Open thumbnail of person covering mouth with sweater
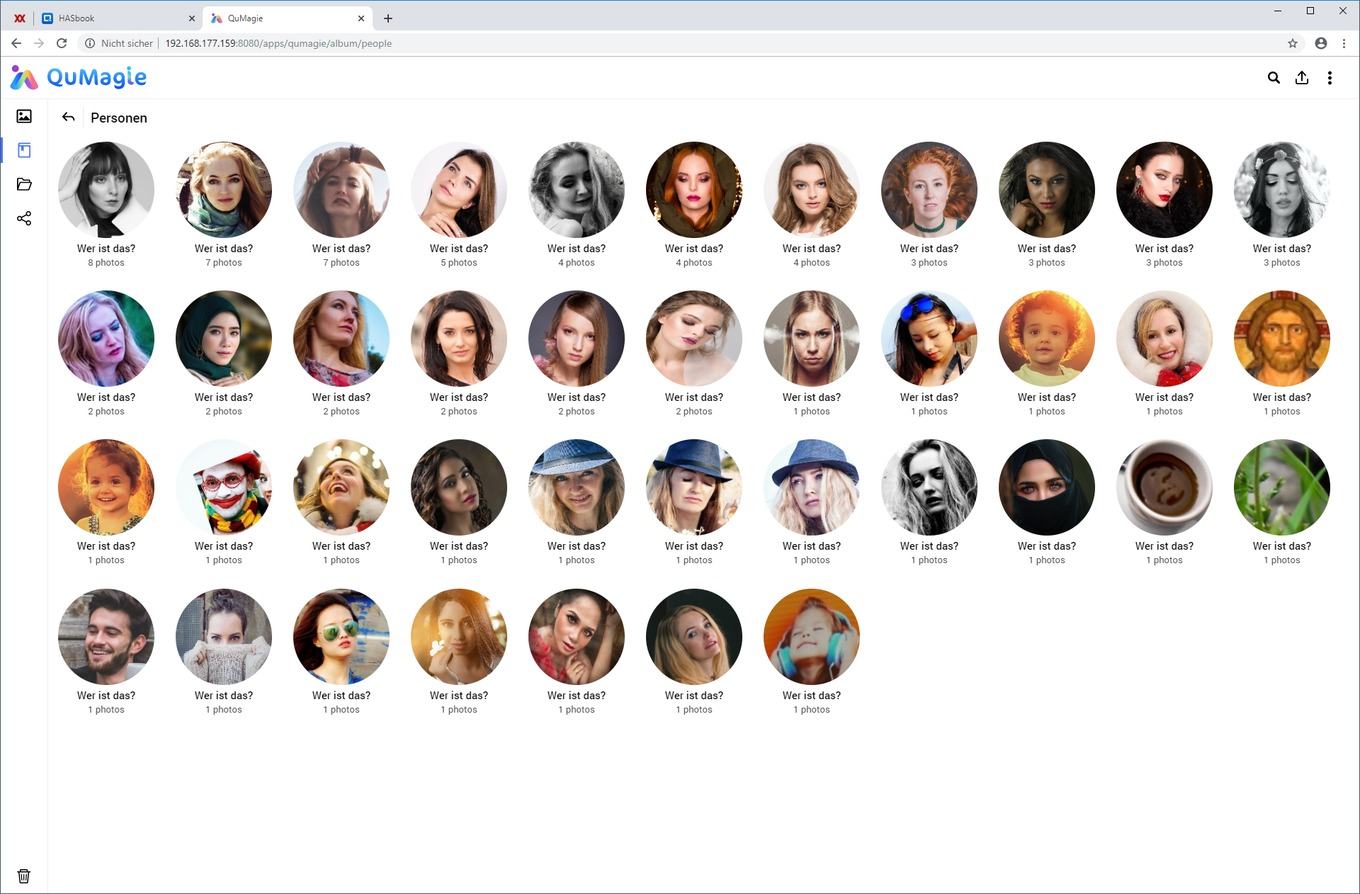Screen dimensions: 1360x894 [x=224, y=636]
